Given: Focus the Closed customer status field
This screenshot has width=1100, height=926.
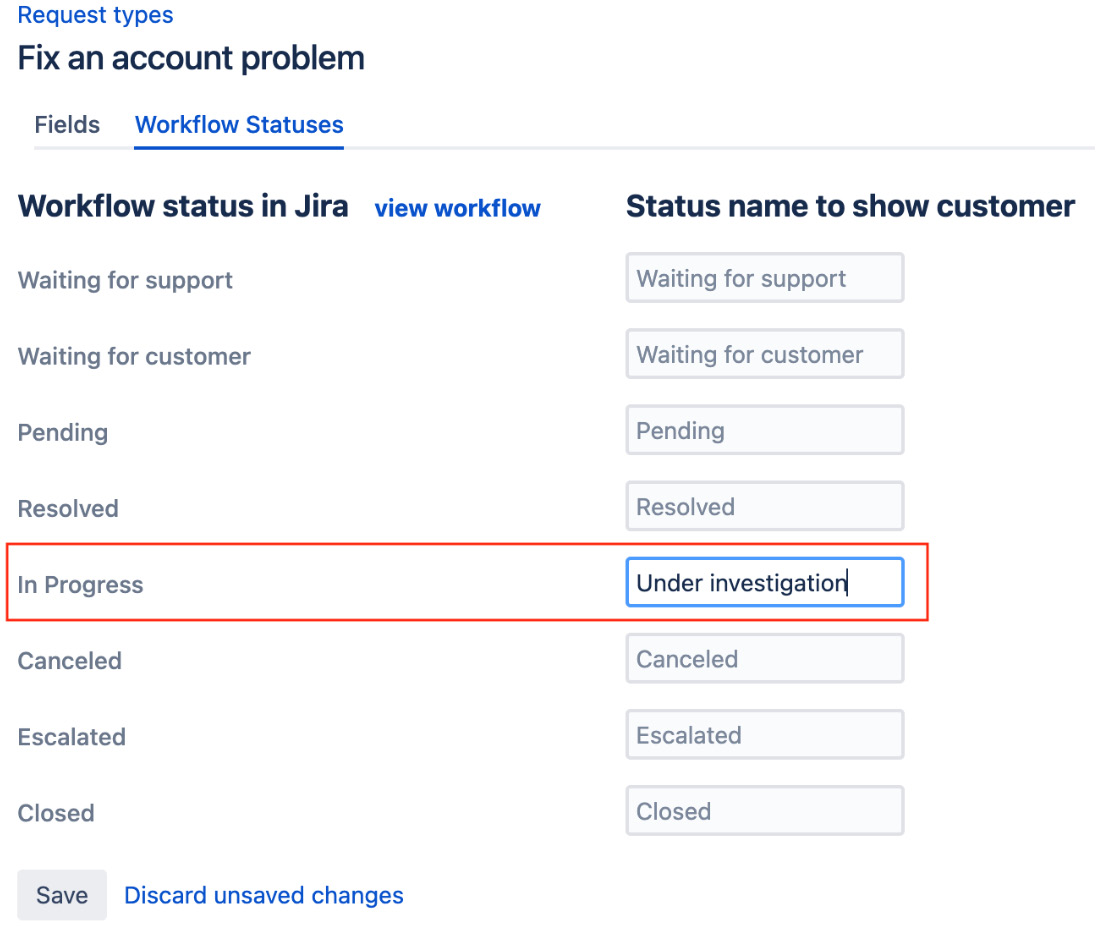Looking at the screenshot, I should point(764,810).
